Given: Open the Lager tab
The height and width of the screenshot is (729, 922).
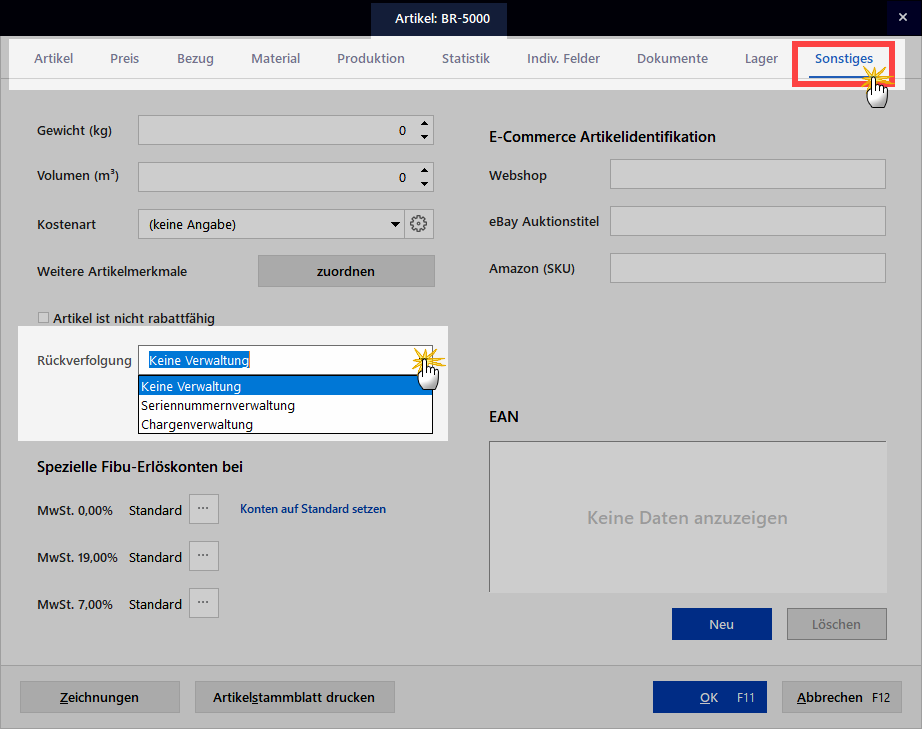Looking at the screenshot, I should point(761,59).
